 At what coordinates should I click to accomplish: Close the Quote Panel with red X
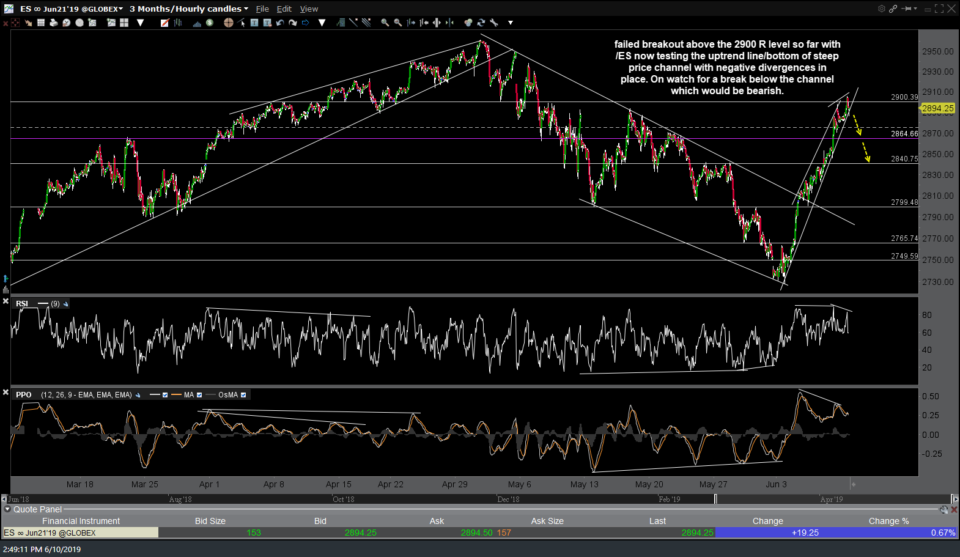[x=954, y=509]
